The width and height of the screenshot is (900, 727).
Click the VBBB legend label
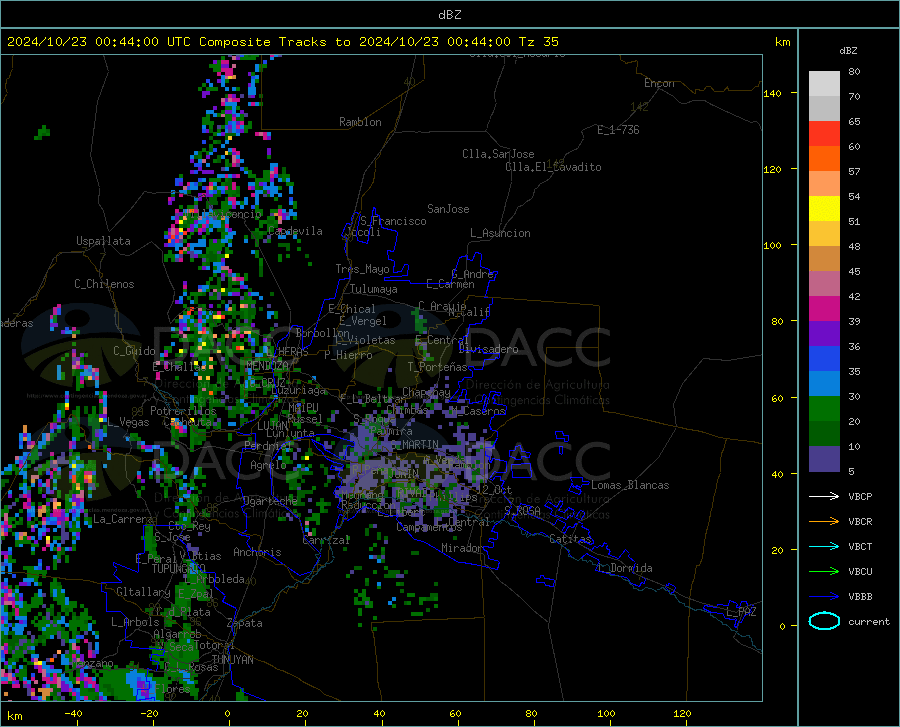pyautogui.click(x=860, y=597)
